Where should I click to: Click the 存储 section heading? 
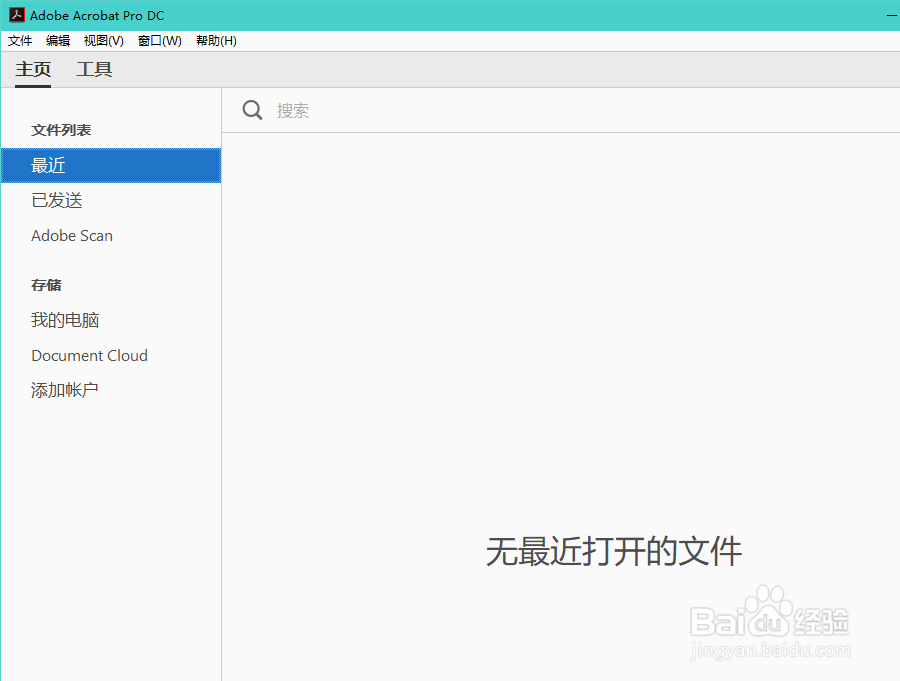tap(46, 285)
